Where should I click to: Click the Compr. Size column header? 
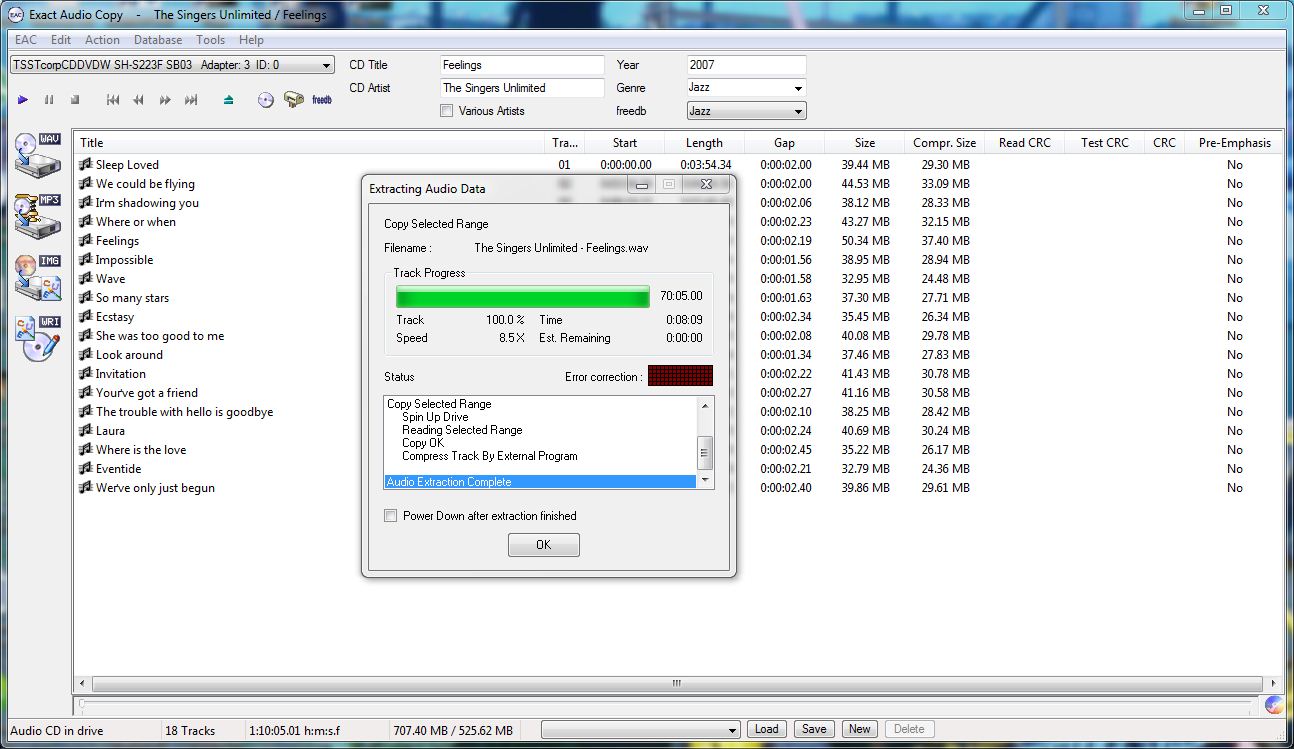click(x=944, y=143)
